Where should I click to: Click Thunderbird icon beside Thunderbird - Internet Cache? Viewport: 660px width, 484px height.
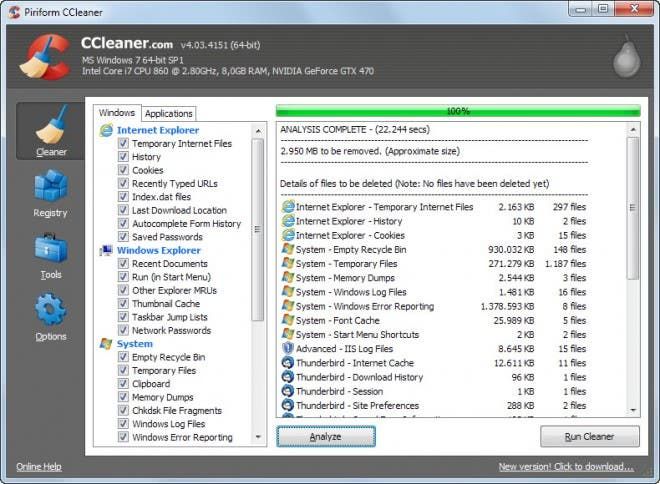288,363
